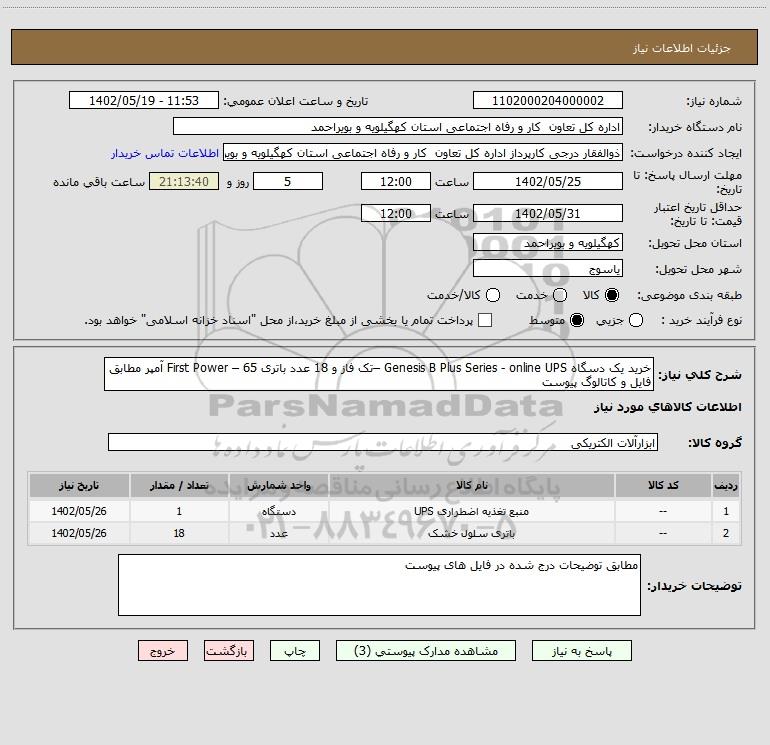The width and height of the screenshot is (770, 745).
Task: Click the goods group field ابزارآلات الکتریکی
Action: [x=383, y=442]
